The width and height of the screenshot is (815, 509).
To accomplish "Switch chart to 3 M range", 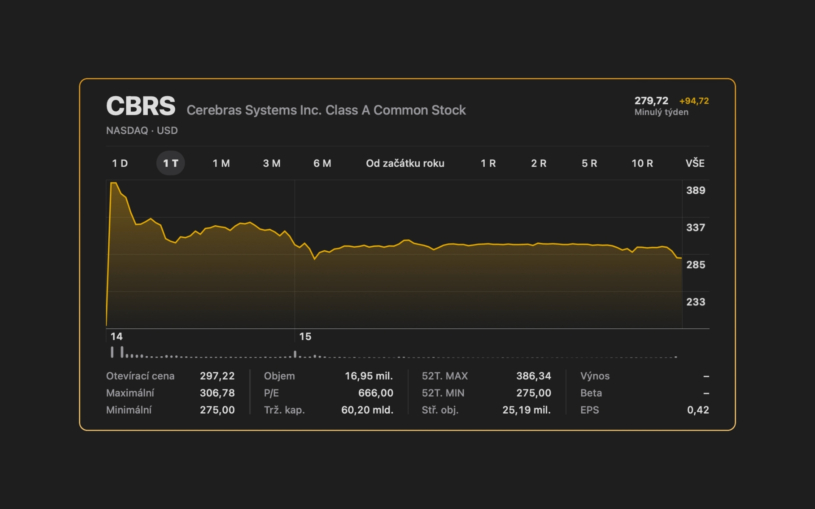I will (x=271, y=163).
